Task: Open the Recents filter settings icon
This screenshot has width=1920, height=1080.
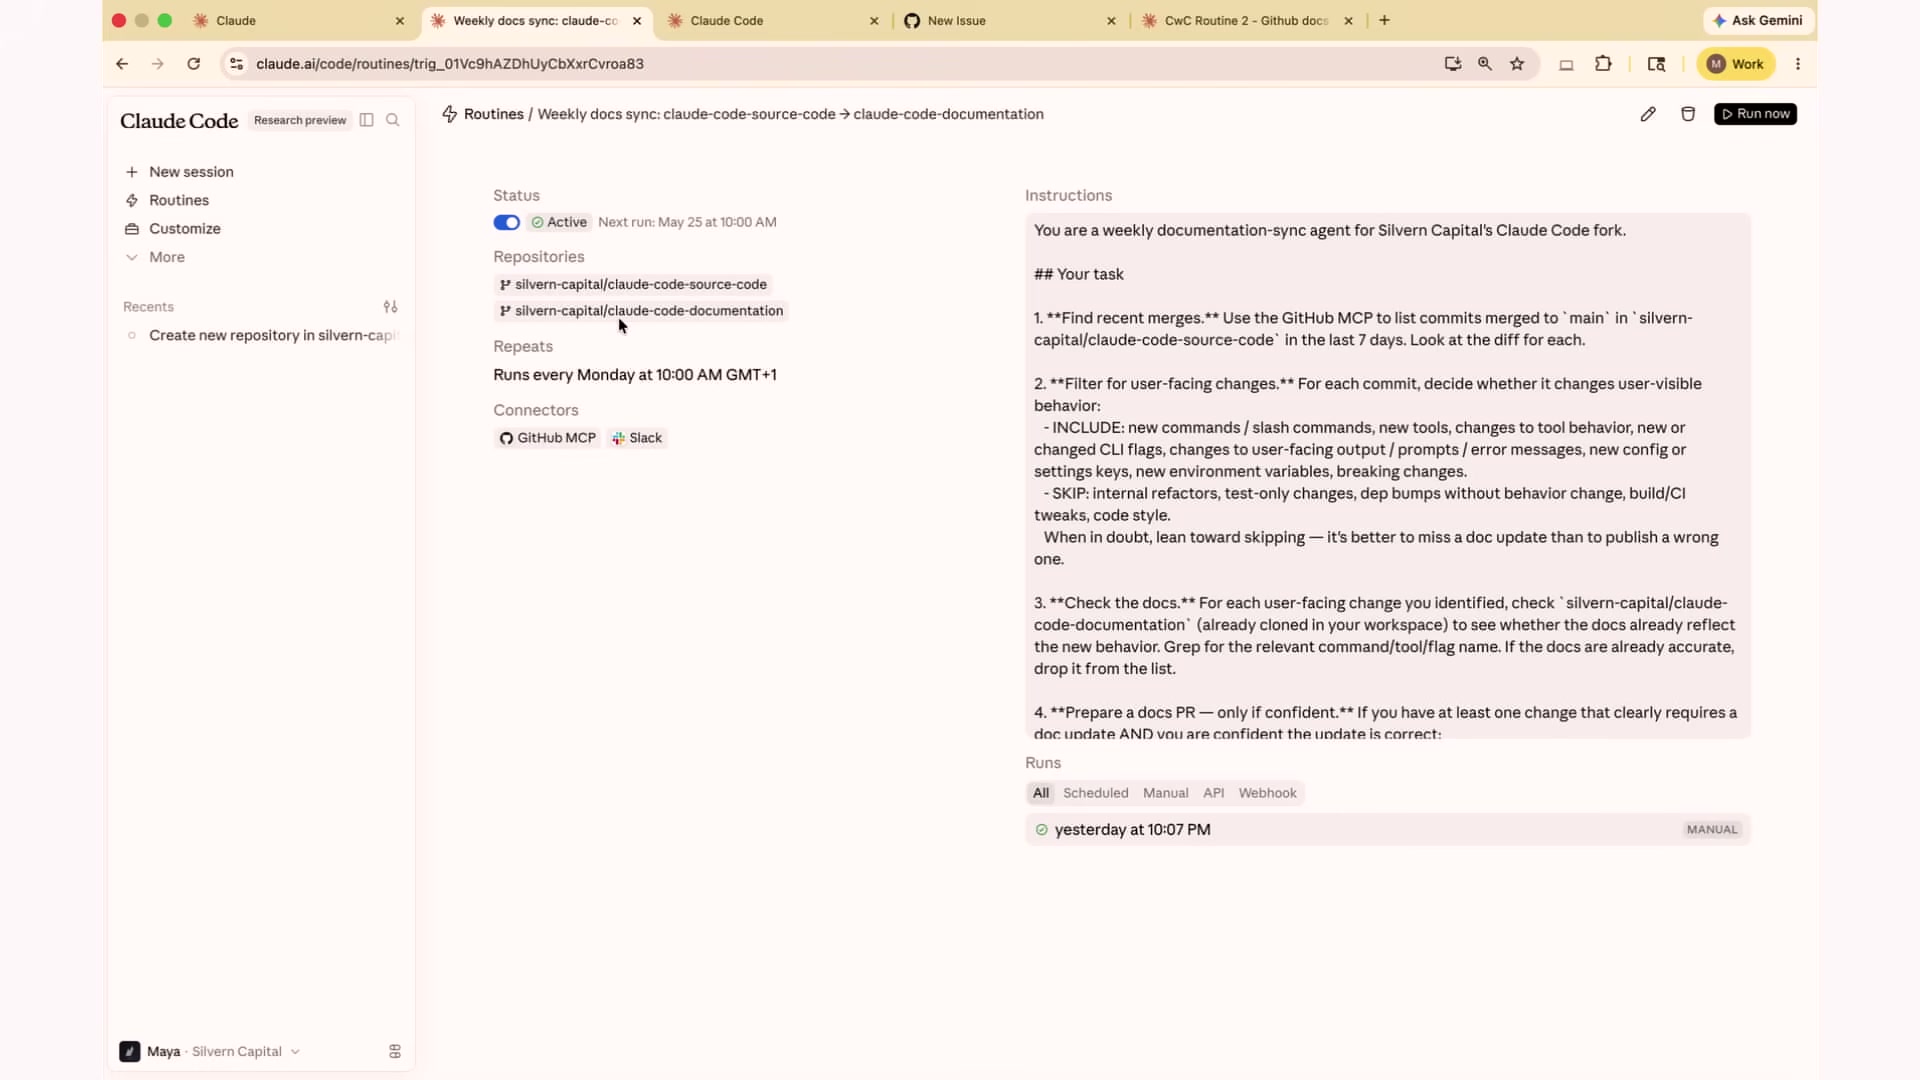Action: (x=391, y=307)
